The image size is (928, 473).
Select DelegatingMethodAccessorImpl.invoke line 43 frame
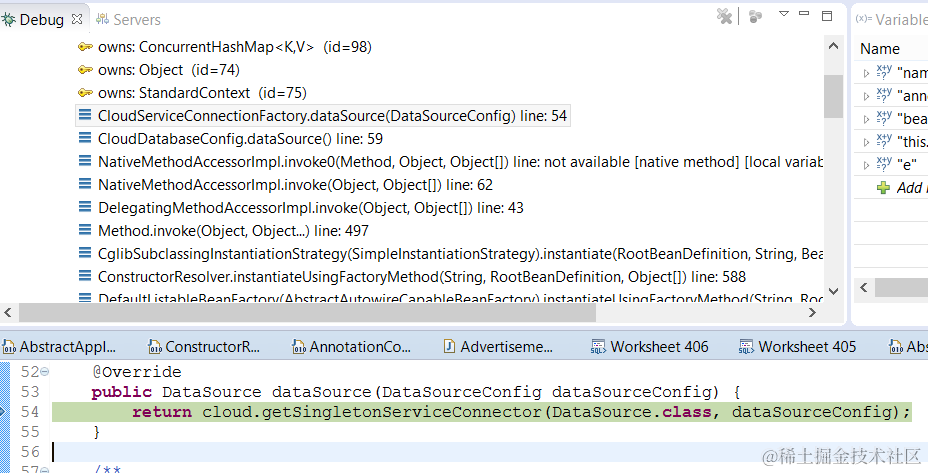coord(301,208)
